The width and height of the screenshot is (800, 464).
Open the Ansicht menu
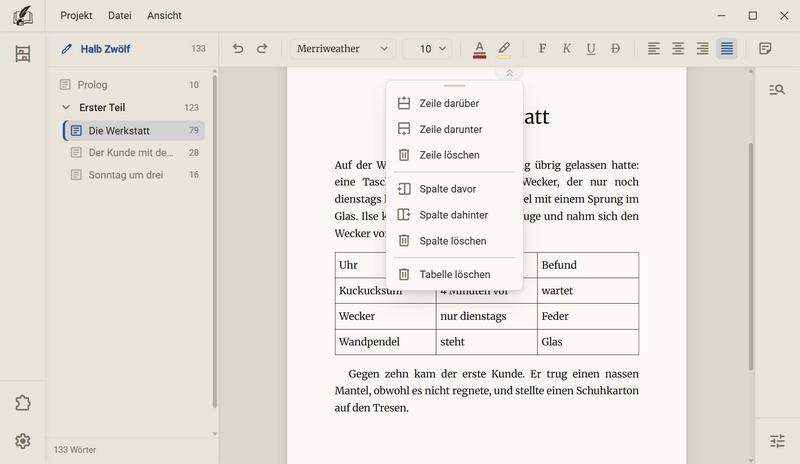(164, 15)
